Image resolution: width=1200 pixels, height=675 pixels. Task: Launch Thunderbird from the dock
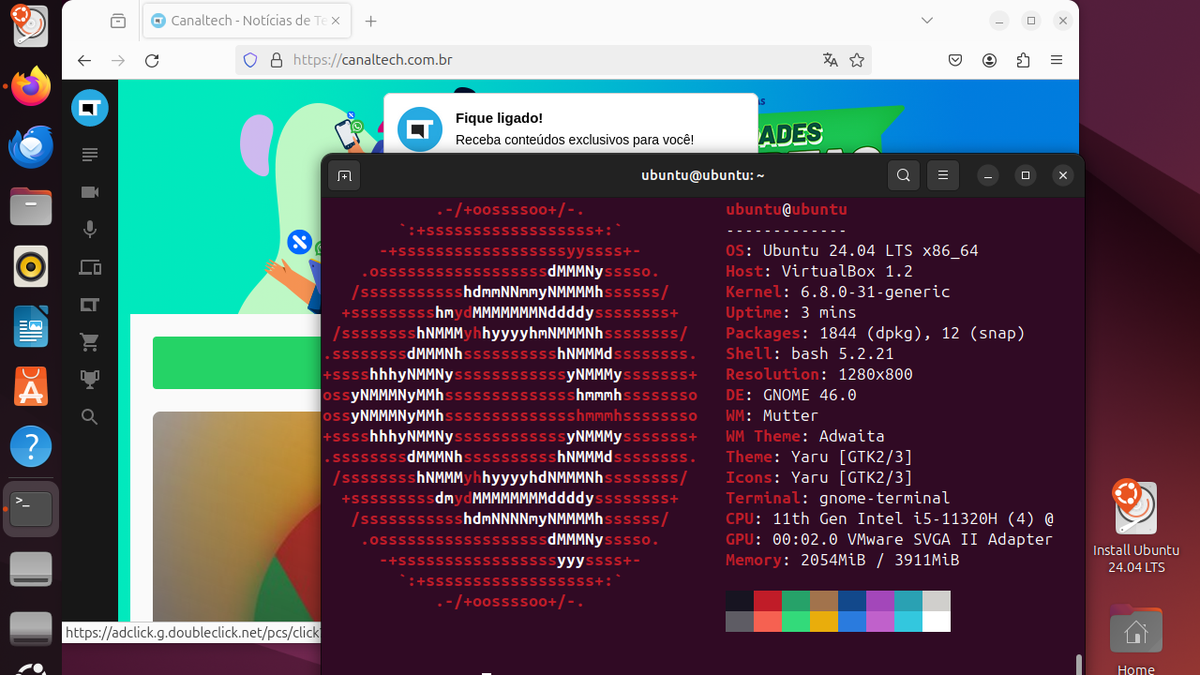click(29, 146)
